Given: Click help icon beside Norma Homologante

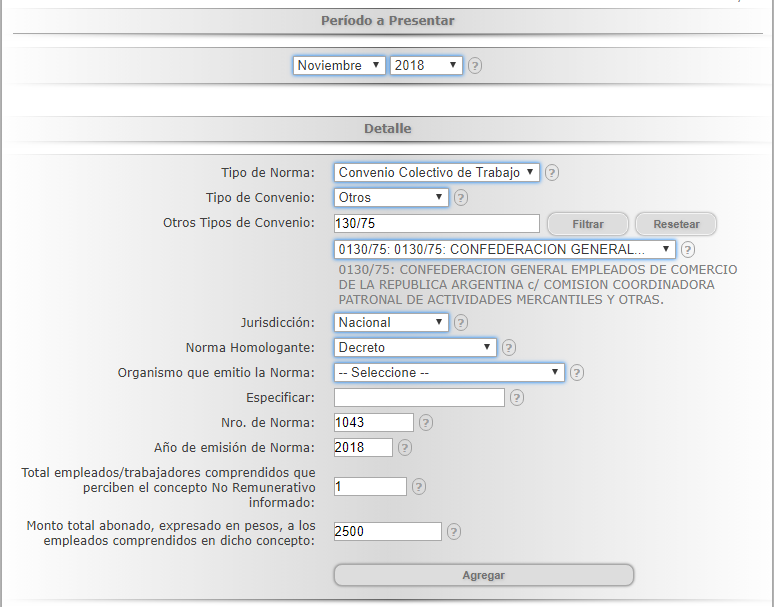Looking at the screenshot, I should click(508, 347).
